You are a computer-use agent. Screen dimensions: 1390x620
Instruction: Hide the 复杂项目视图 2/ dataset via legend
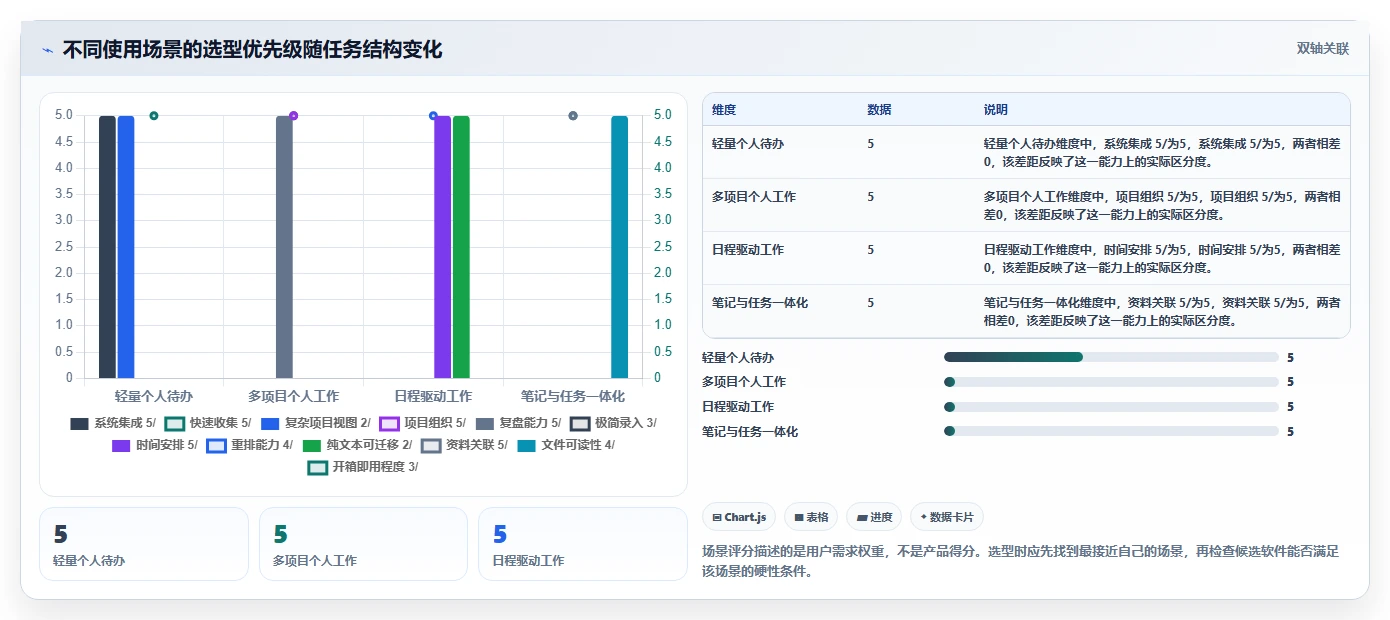point(315,423)
